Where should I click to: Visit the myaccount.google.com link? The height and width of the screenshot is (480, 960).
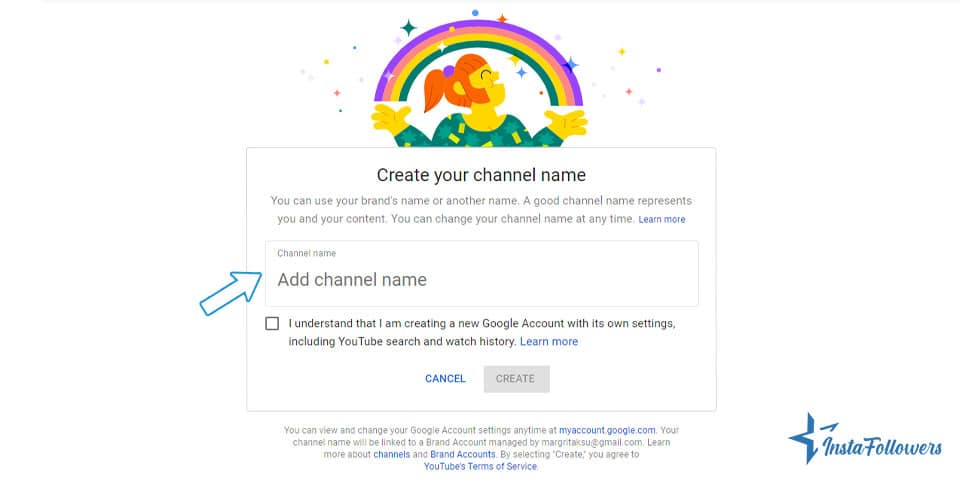607,430
